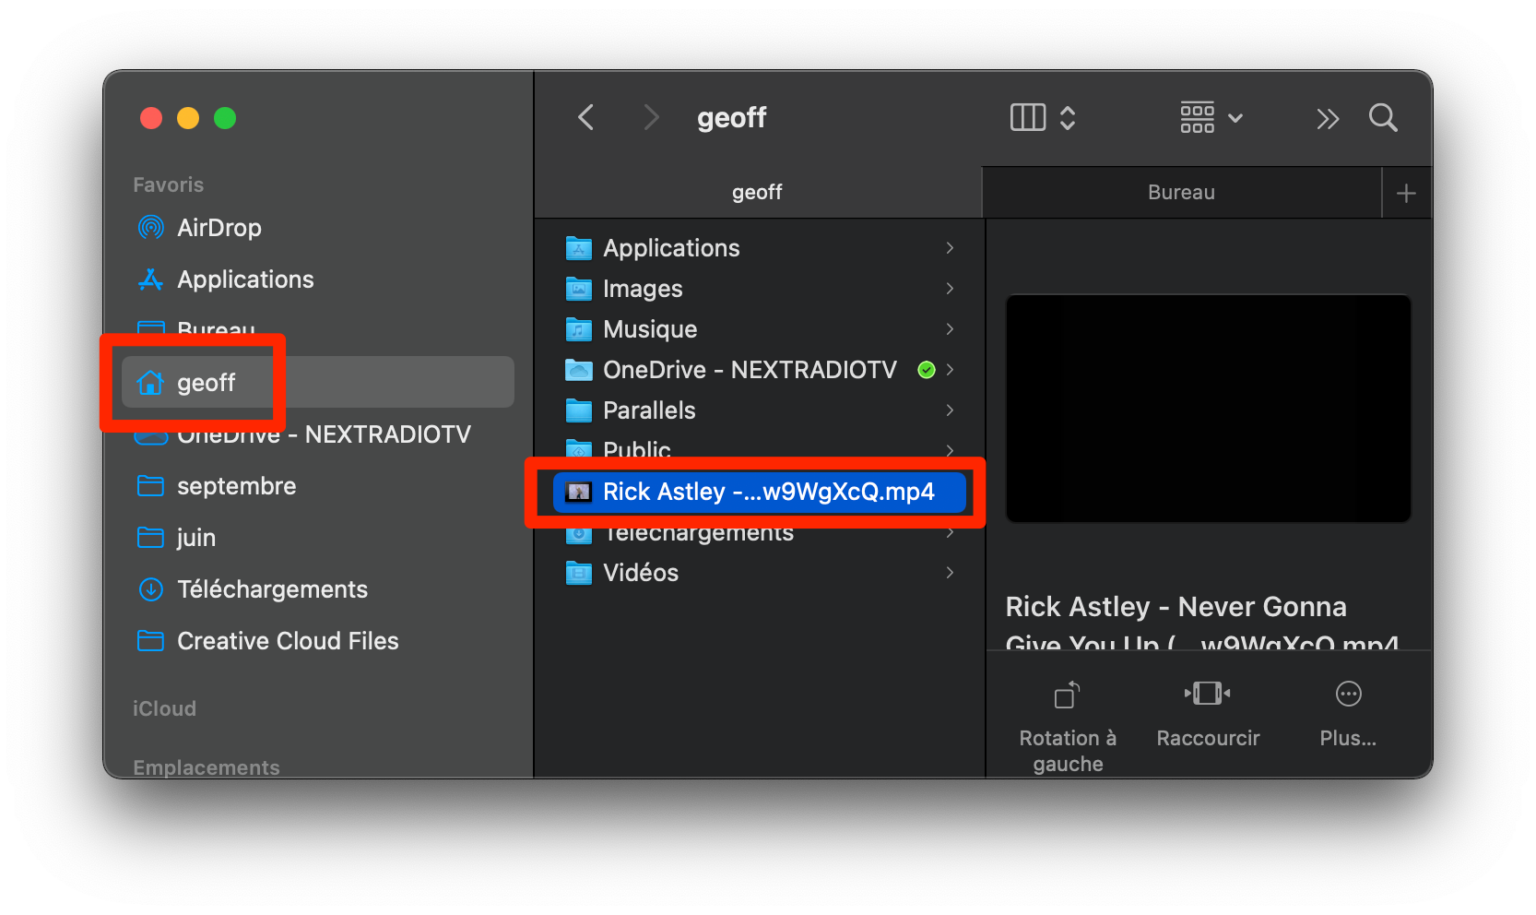Click the Creative Cloud Files folder icon
This screenshot has height=915, width=1536.
click(x=151, y=641)
